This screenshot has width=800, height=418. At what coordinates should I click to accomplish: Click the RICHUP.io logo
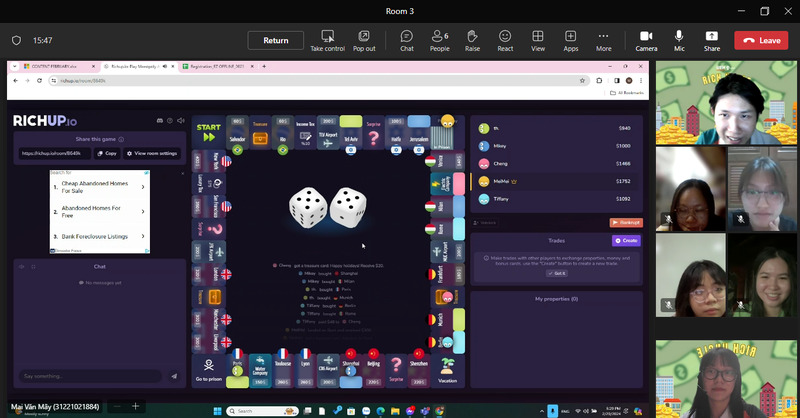point(45,121)
